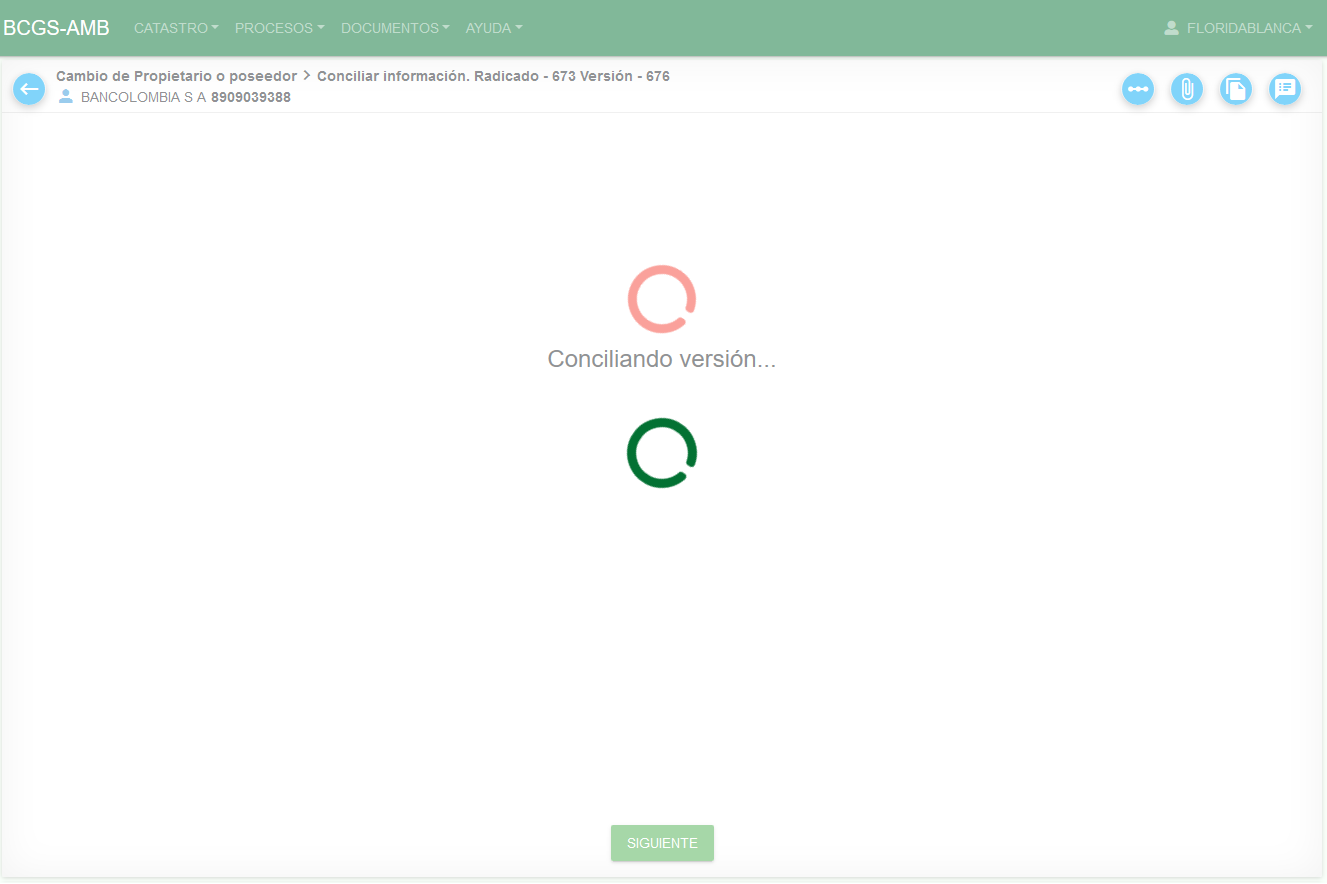The image size is (1327, 884).
Task: Click the Cambio de Propietario o poseedor breadcrumb
Action: tap(176, 76)
